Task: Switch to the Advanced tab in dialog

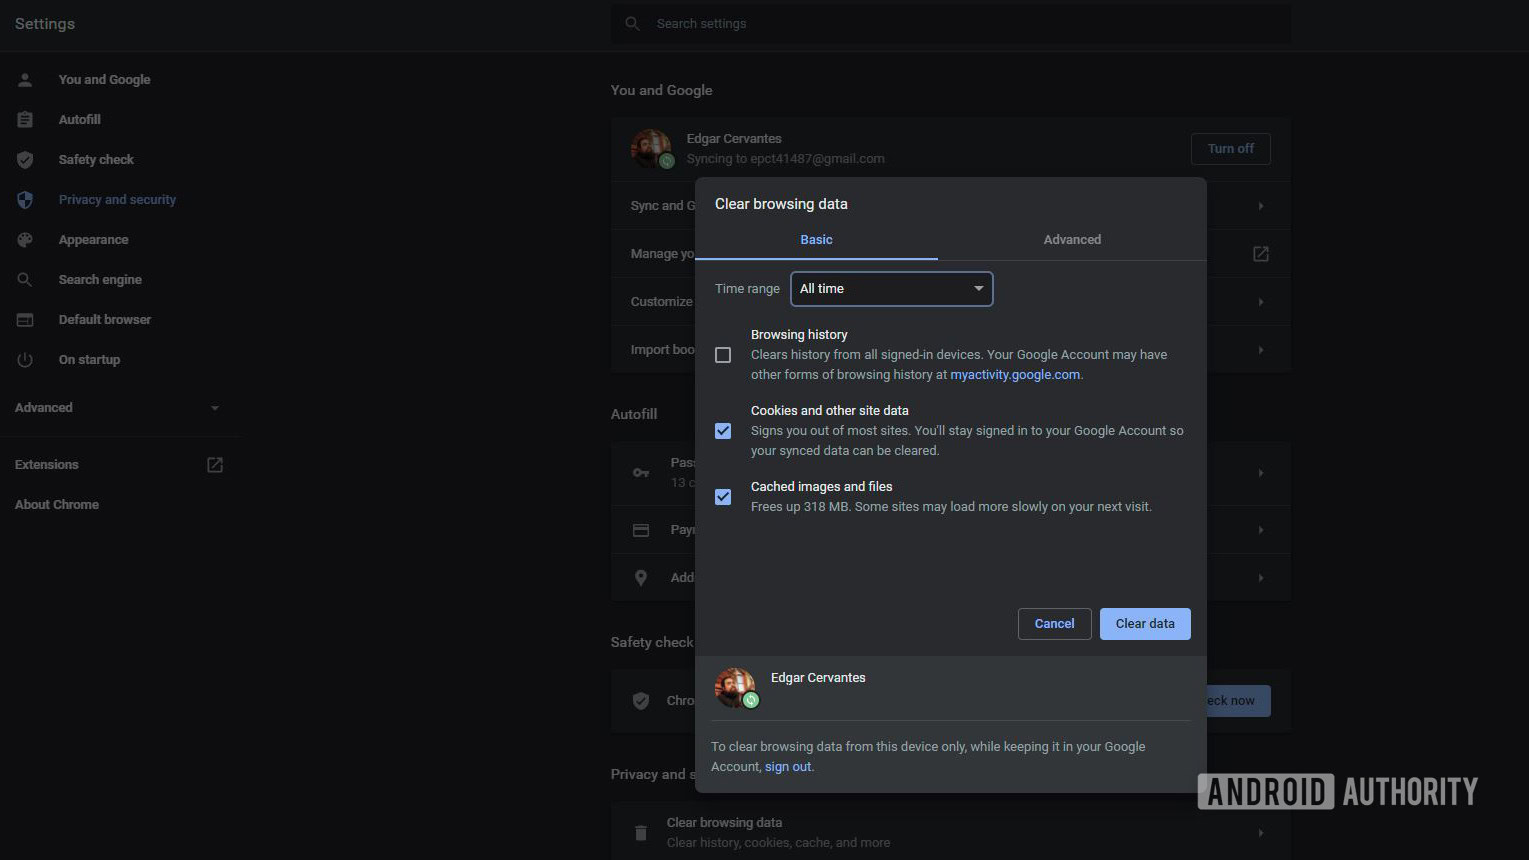Action: pos(1072,240)
